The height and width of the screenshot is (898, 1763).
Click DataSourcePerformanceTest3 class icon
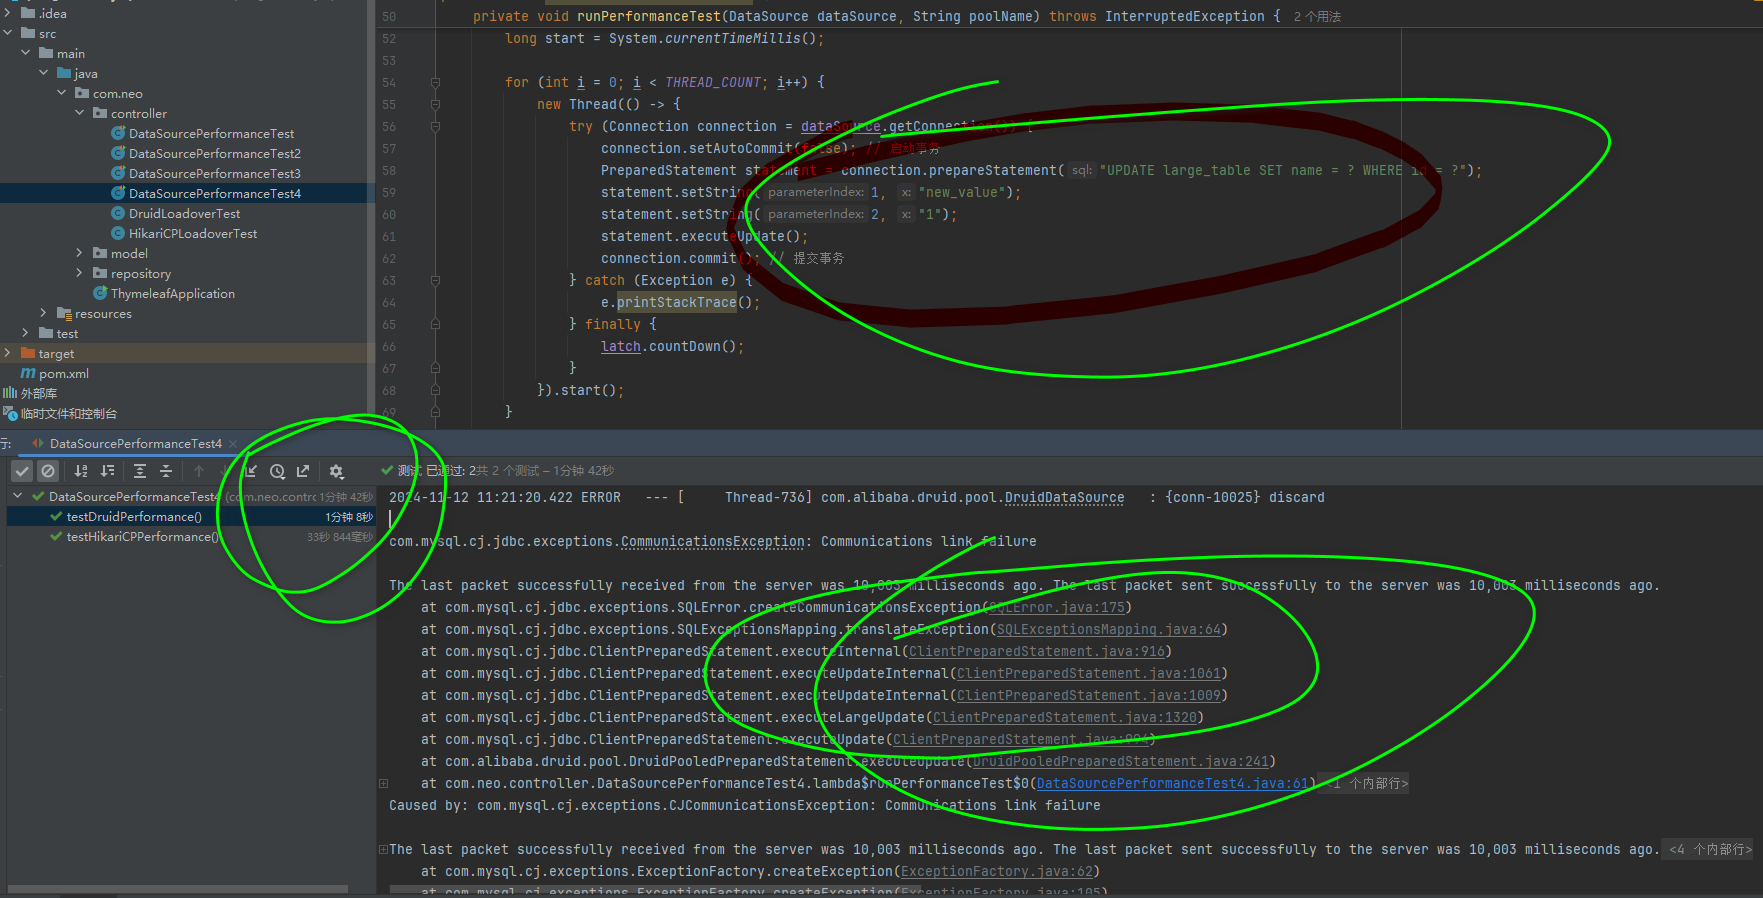click(118, 173)
